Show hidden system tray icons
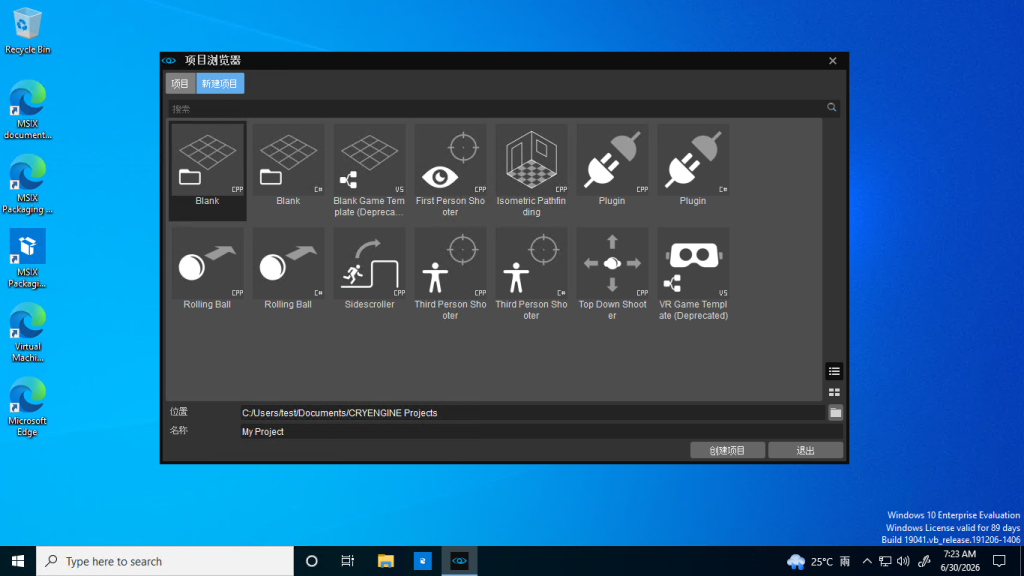Viewport: 1024px width, 576px height. 867,561
